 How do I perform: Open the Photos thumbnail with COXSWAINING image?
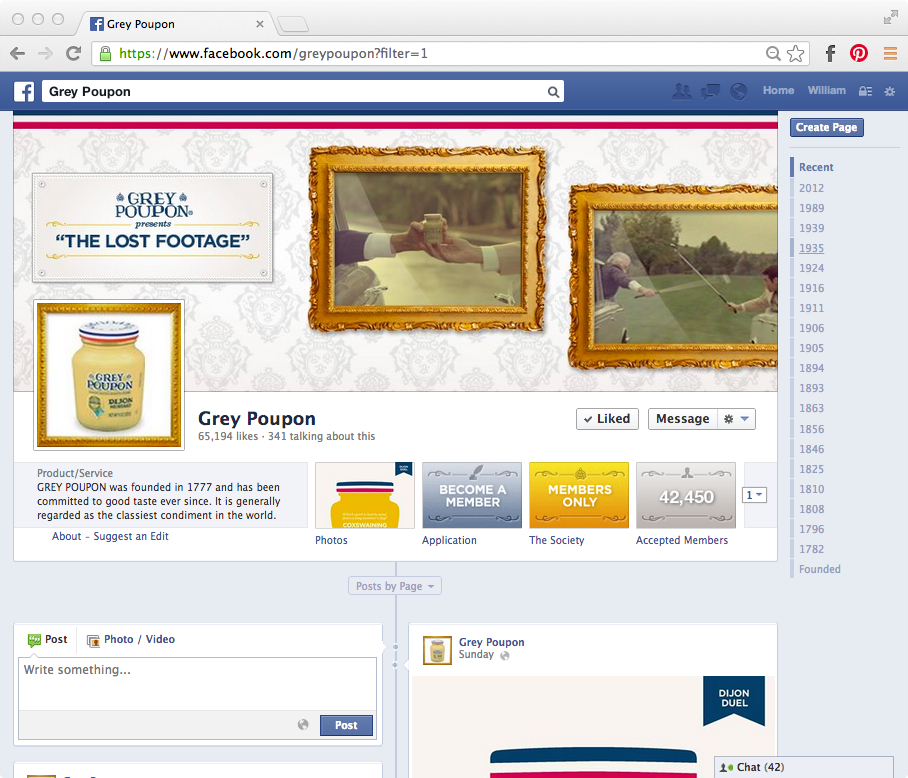(x=364, y=494)
